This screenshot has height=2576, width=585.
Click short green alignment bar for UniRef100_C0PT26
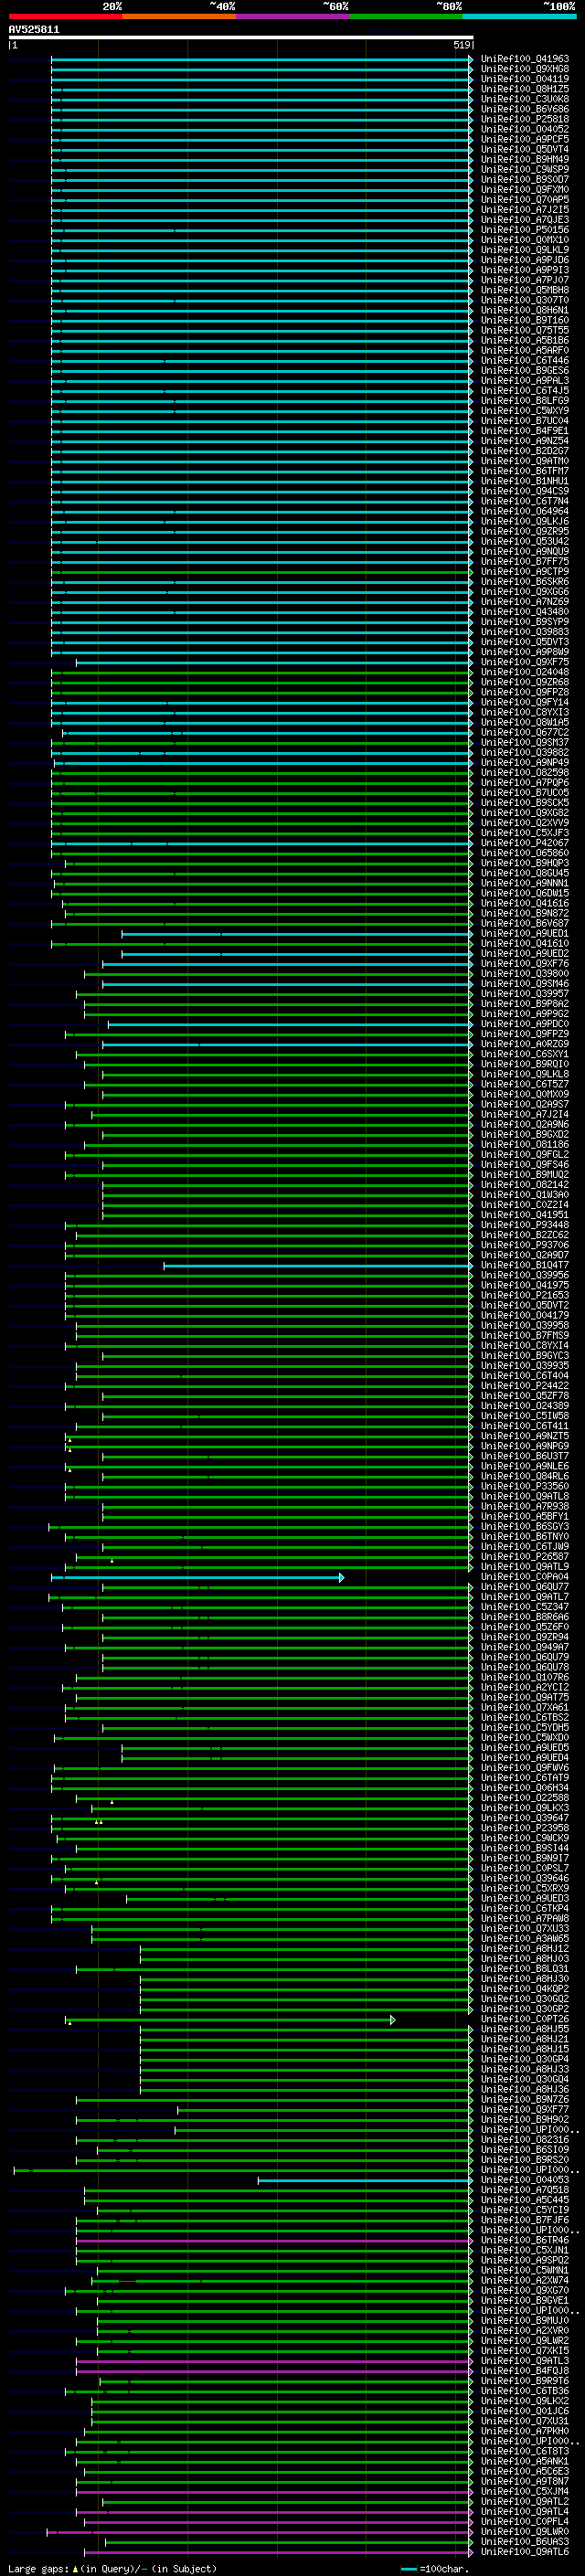[230, 2020]
